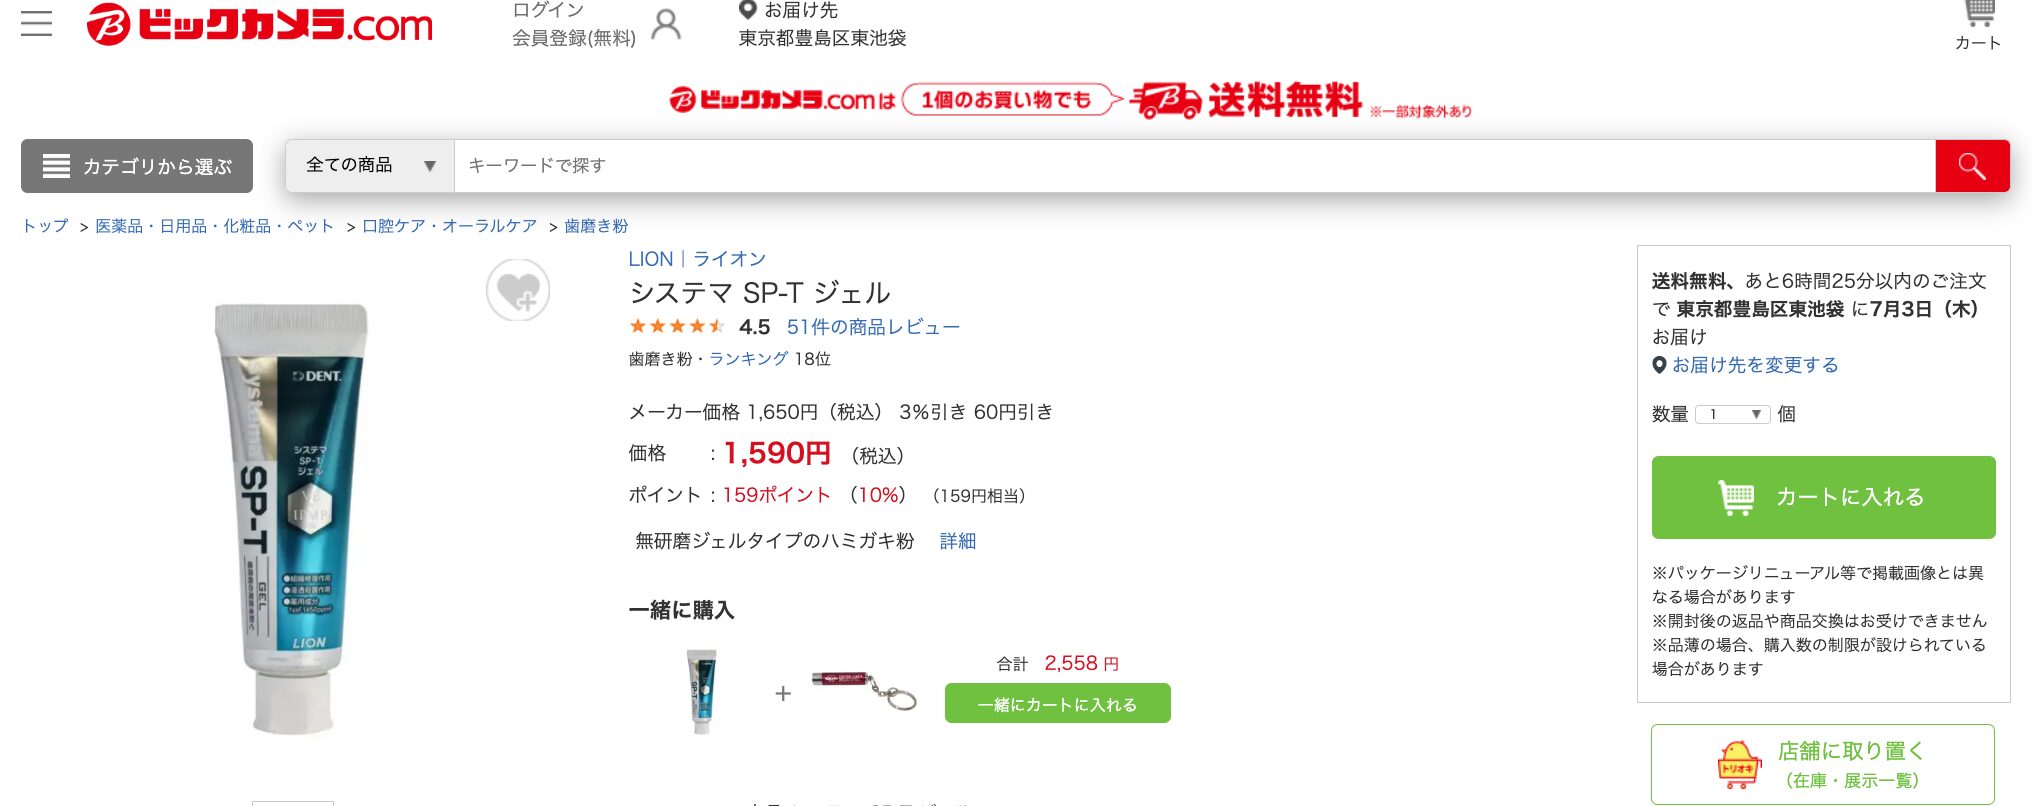Click the 詳細 details link
This screenshot has width=2032, height=806.
coord(958,541)
